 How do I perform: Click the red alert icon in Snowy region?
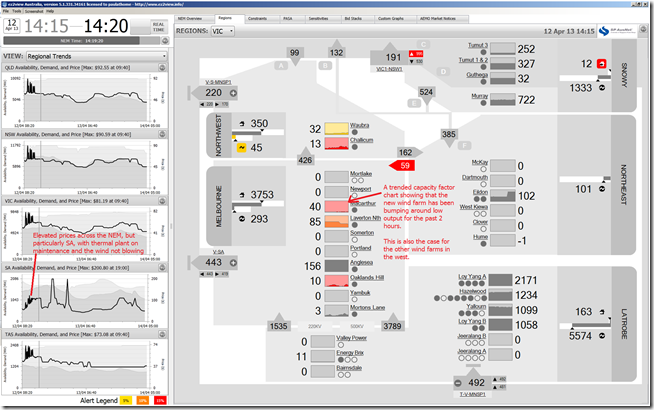tap(601, 64)
